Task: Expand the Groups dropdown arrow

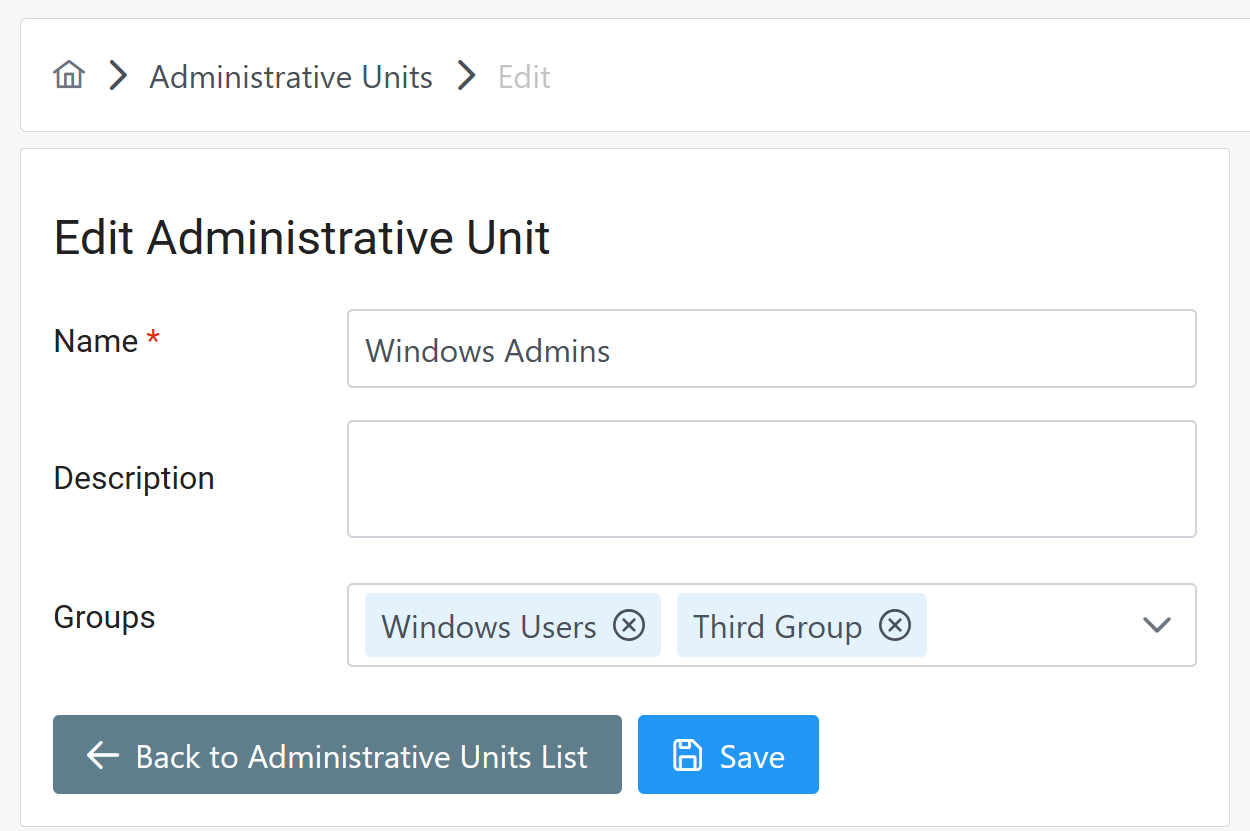Action: (x=1156, y=625)
